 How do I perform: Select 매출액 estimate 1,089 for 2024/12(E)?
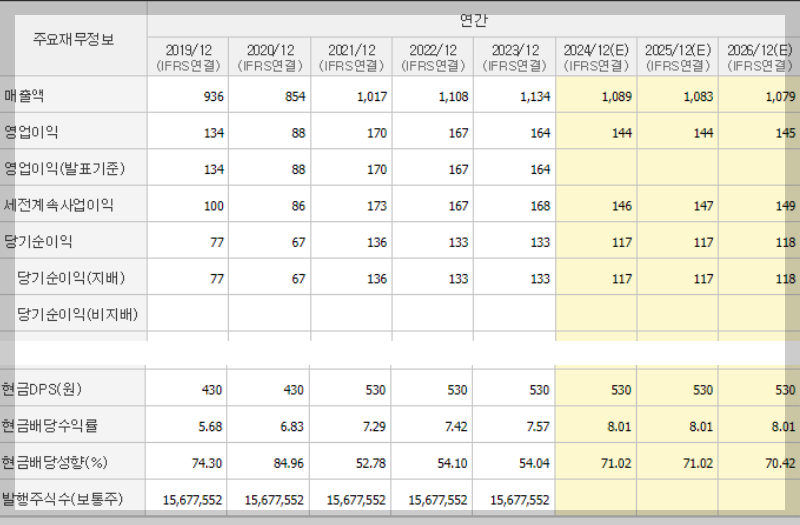click(617, 96)
